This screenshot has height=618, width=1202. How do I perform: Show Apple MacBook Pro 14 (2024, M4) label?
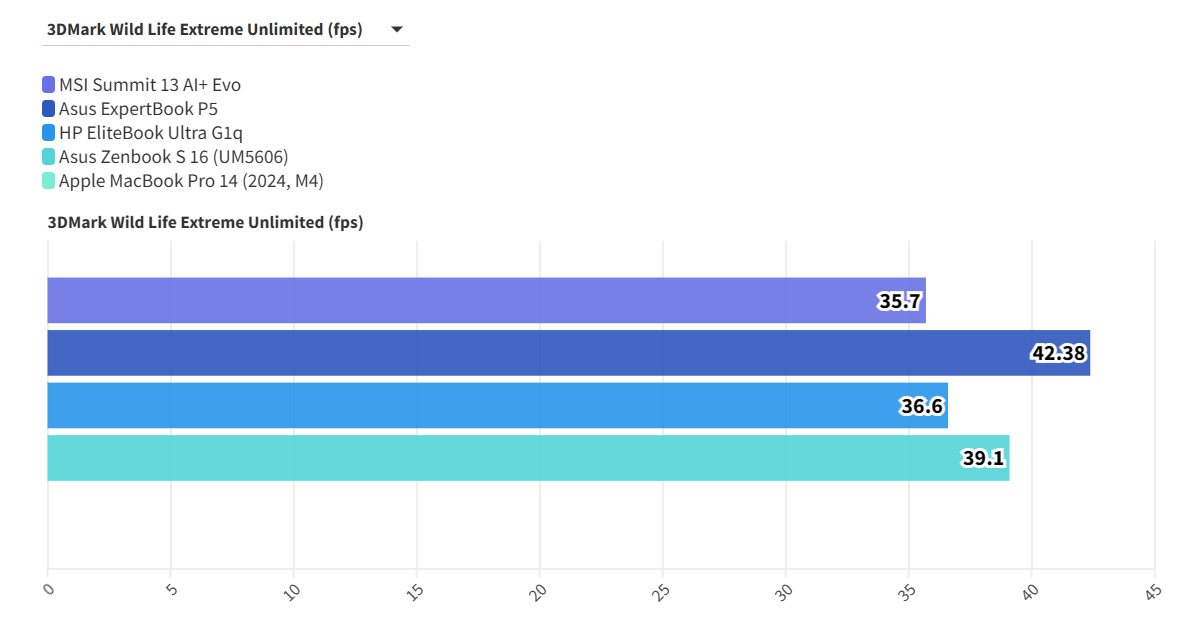coord(191,181)
